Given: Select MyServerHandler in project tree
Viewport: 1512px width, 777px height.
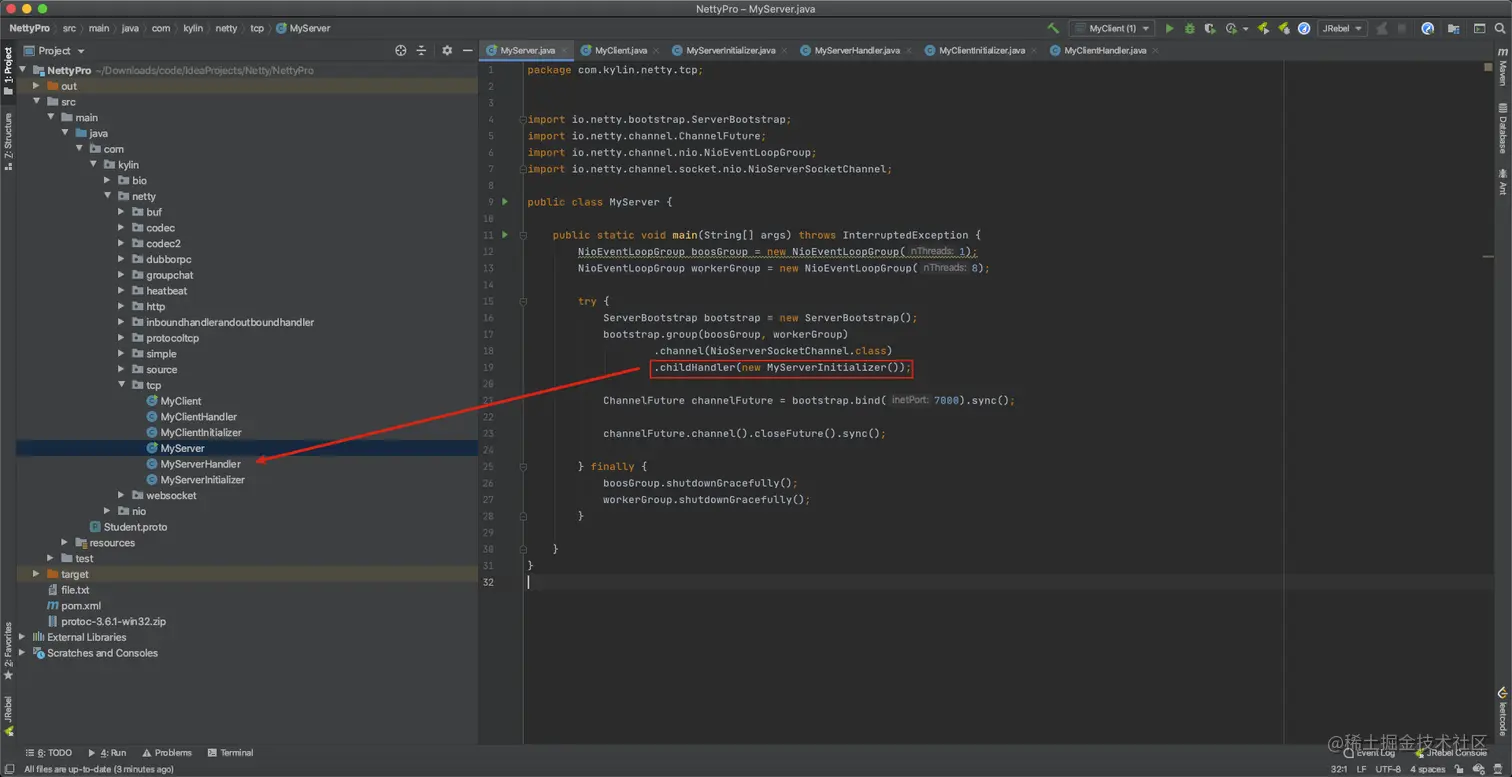Looking at the screenshot, I should [200, 464].
